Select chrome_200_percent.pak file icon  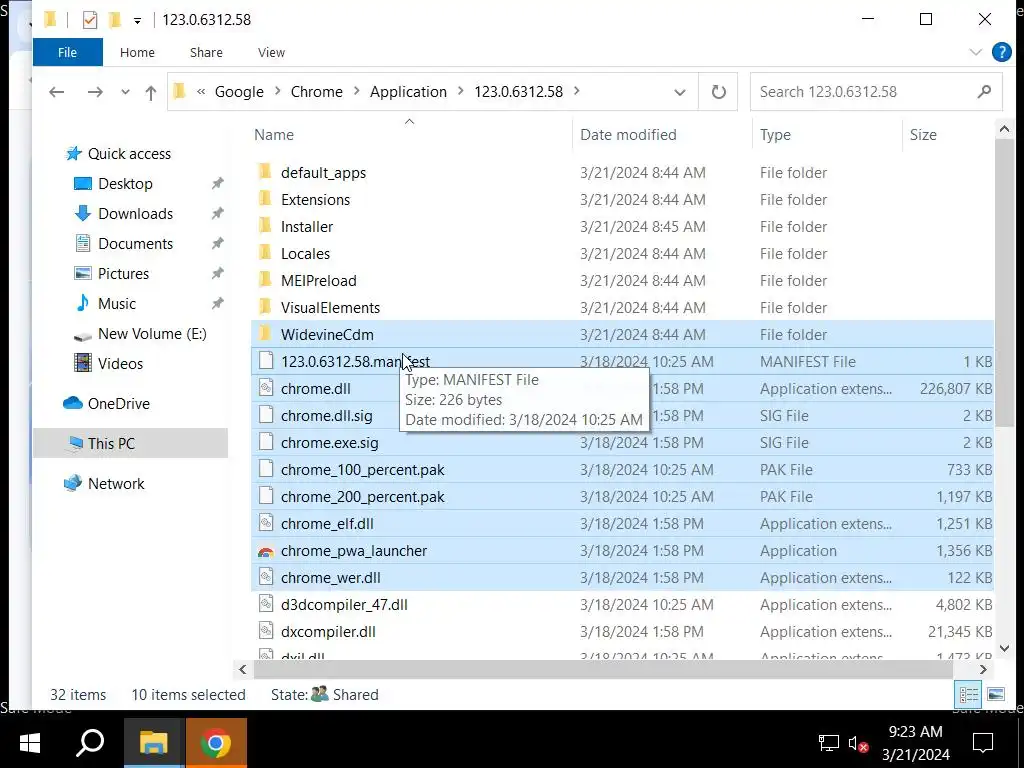coord(265,496)
